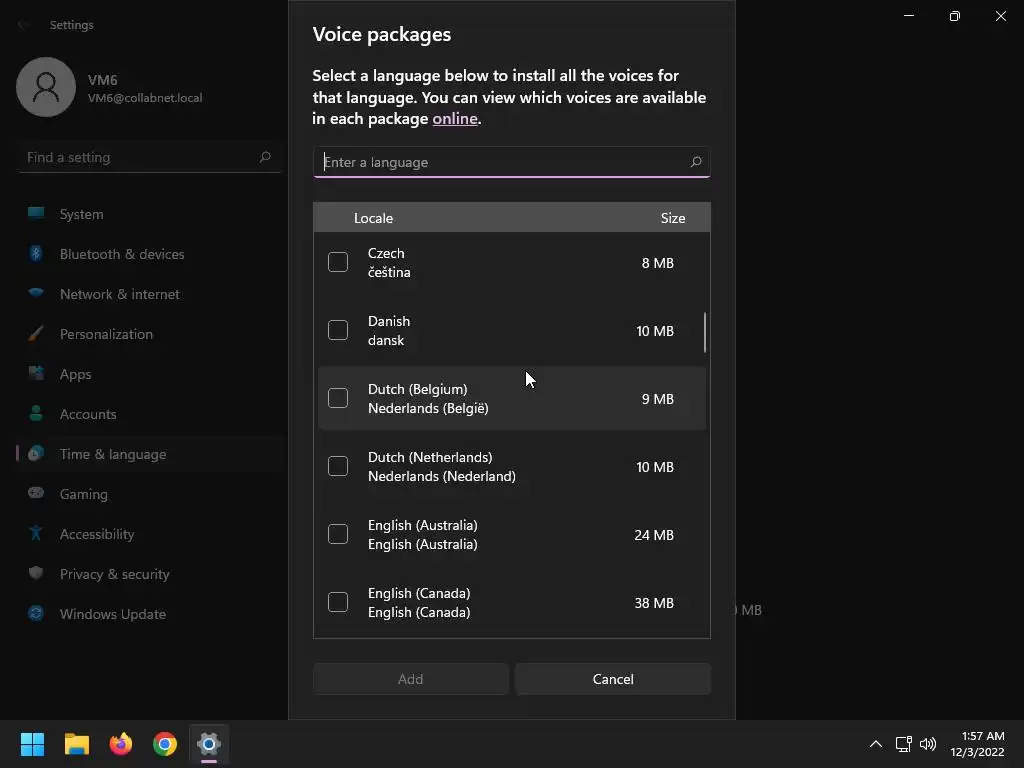The height and width of the screenshot is (768, 1024).
Task: Select Time & language category
Action: [x=149, y=454]
